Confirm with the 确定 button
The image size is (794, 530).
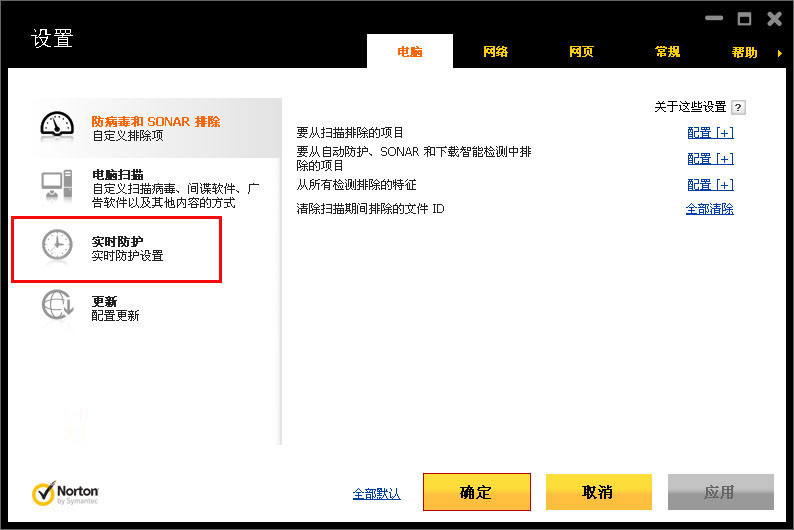[x=477, y=492]
